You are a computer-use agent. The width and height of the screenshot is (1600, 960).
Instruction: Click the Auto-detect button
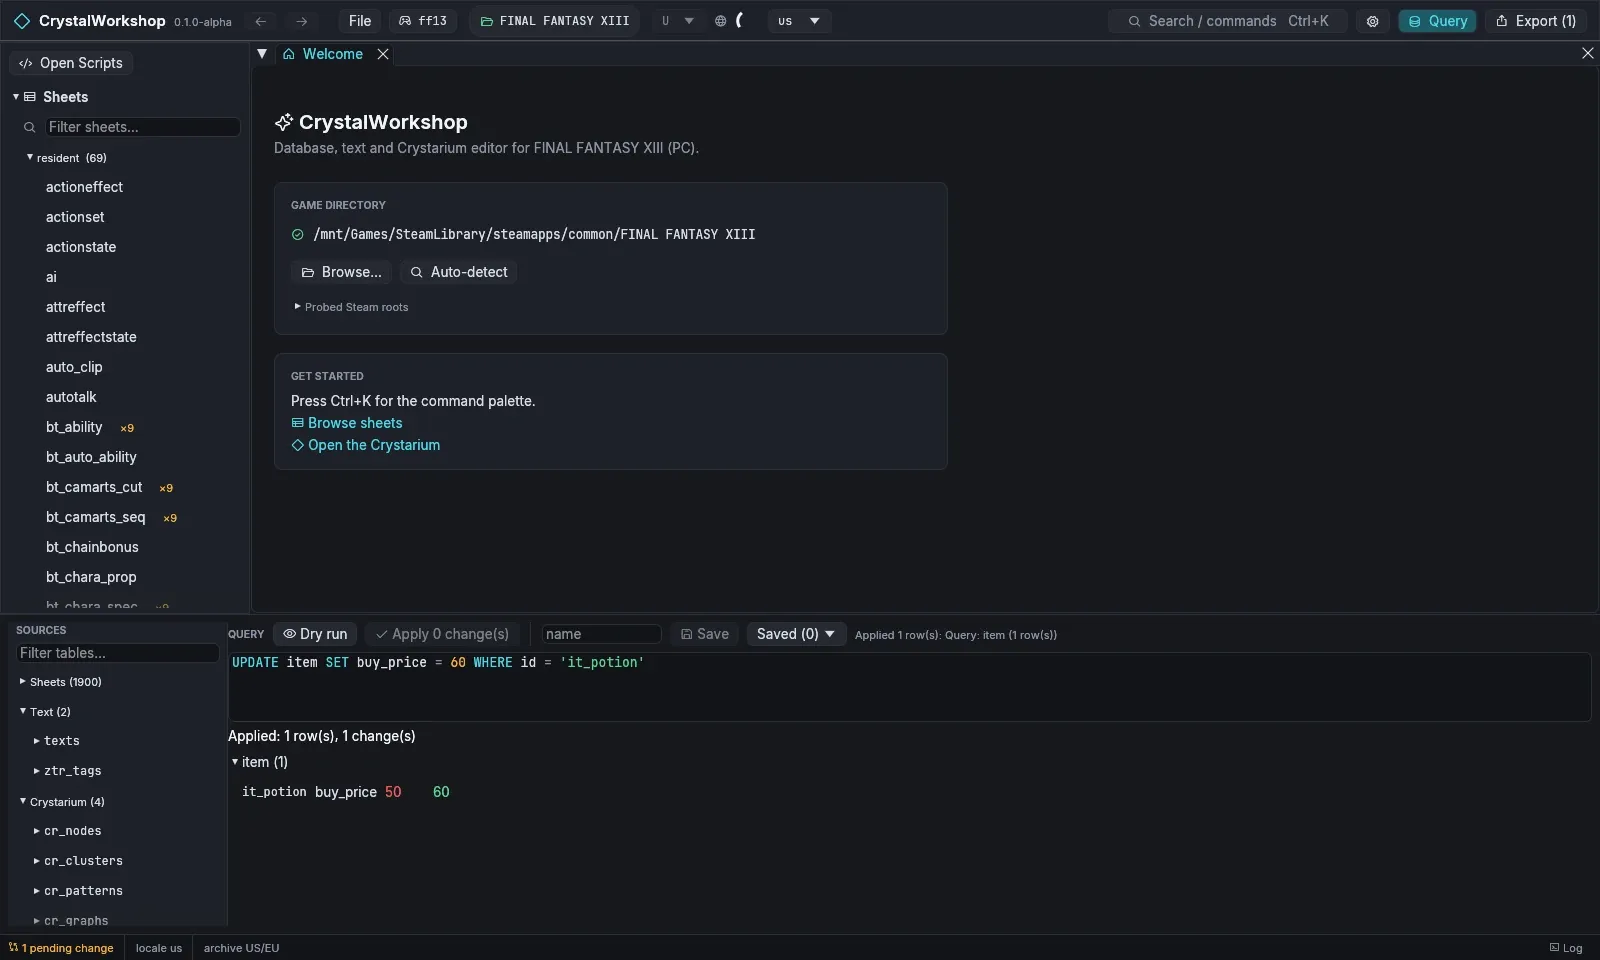(x=459, y=272)
